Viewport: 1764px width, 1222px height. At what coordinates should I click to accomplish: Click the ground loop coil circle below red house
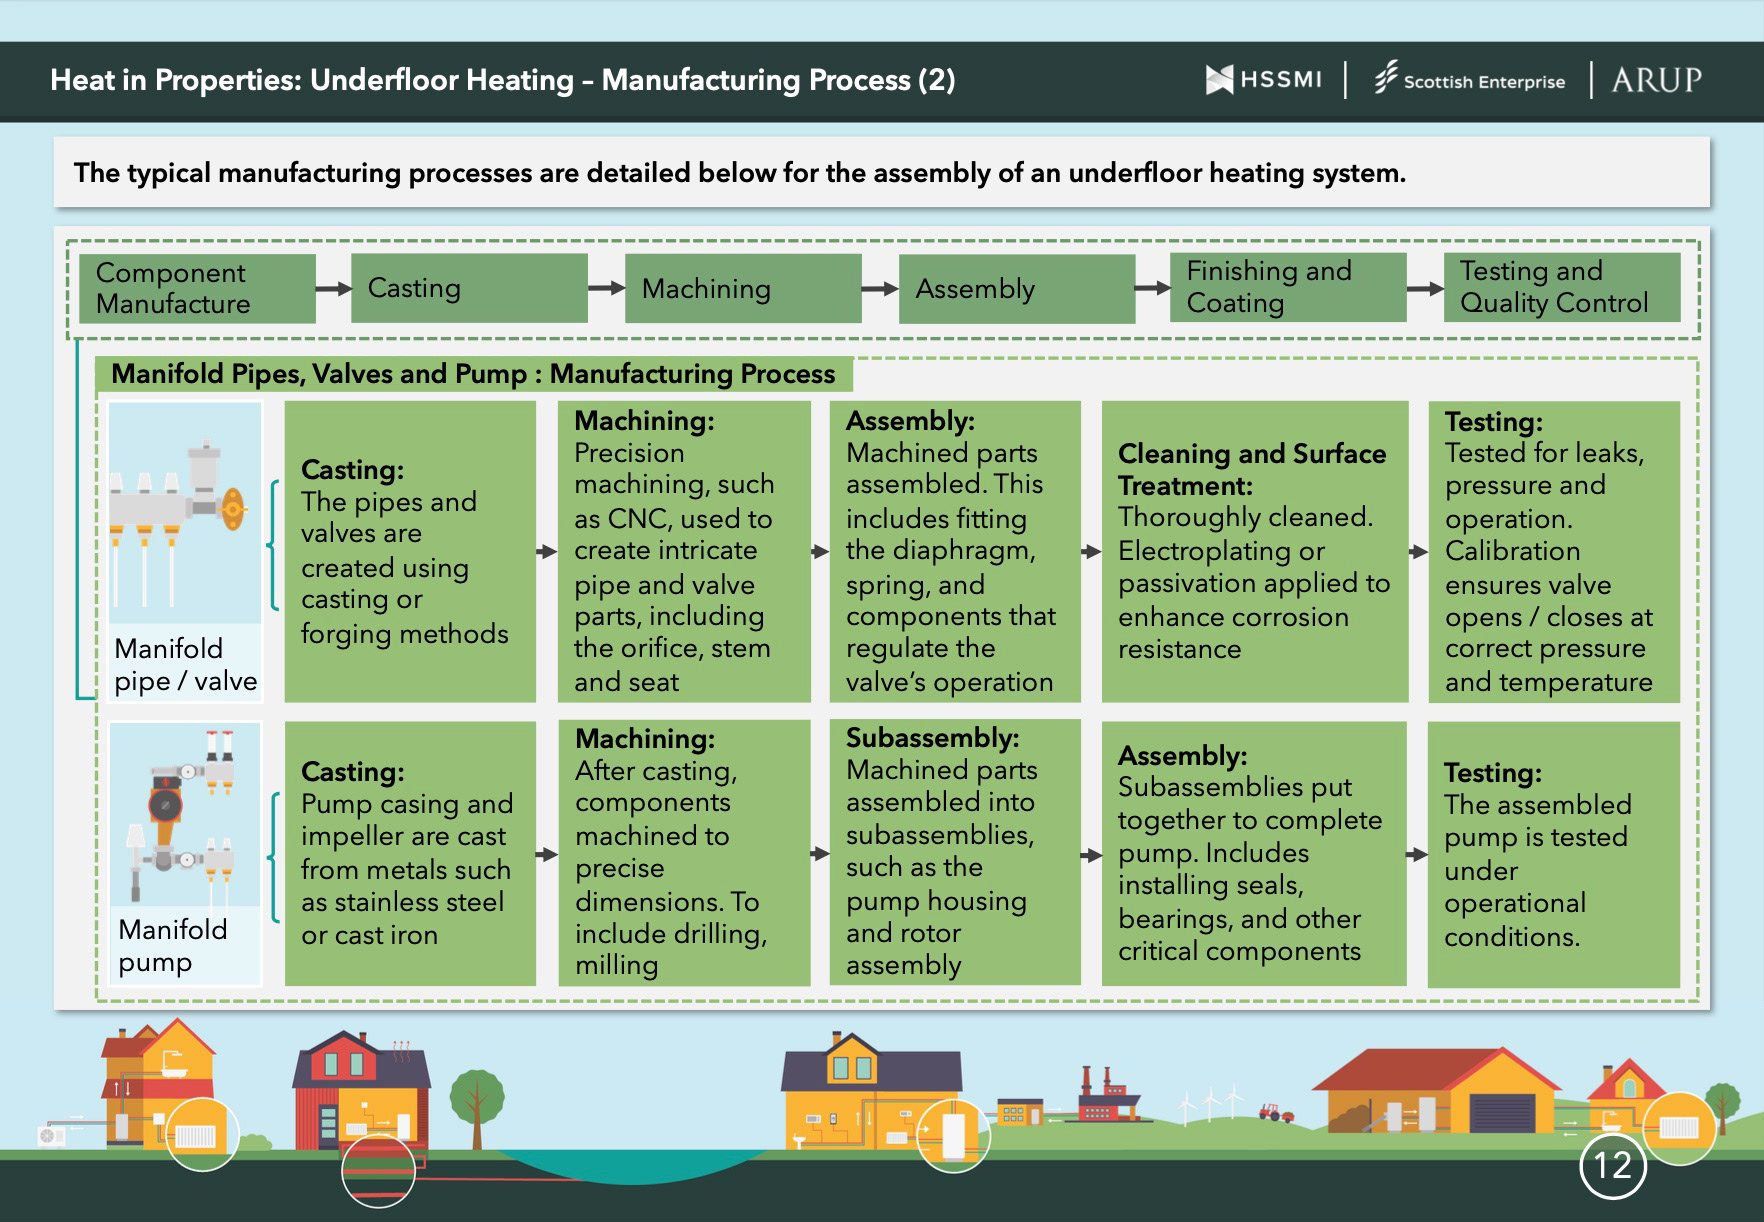378,1171
